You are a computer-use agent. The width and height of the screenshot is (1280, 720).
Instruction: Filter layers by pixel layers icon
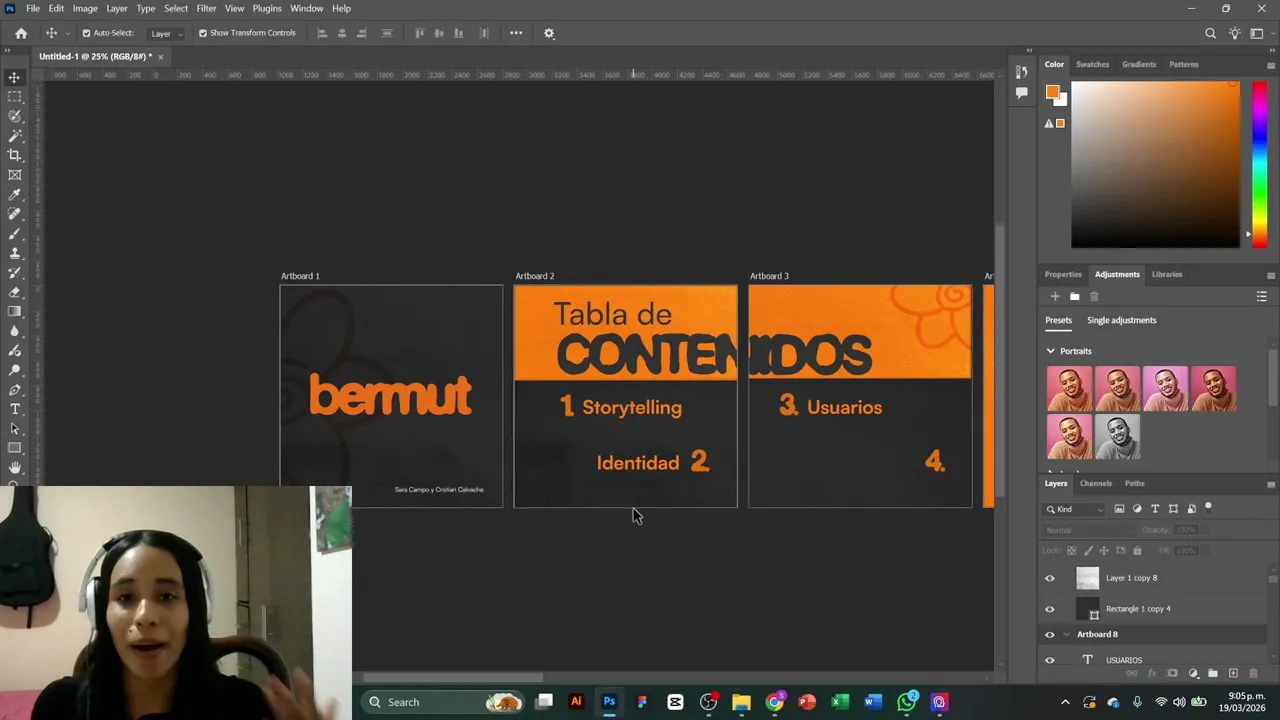click(x=1119, y=509)
